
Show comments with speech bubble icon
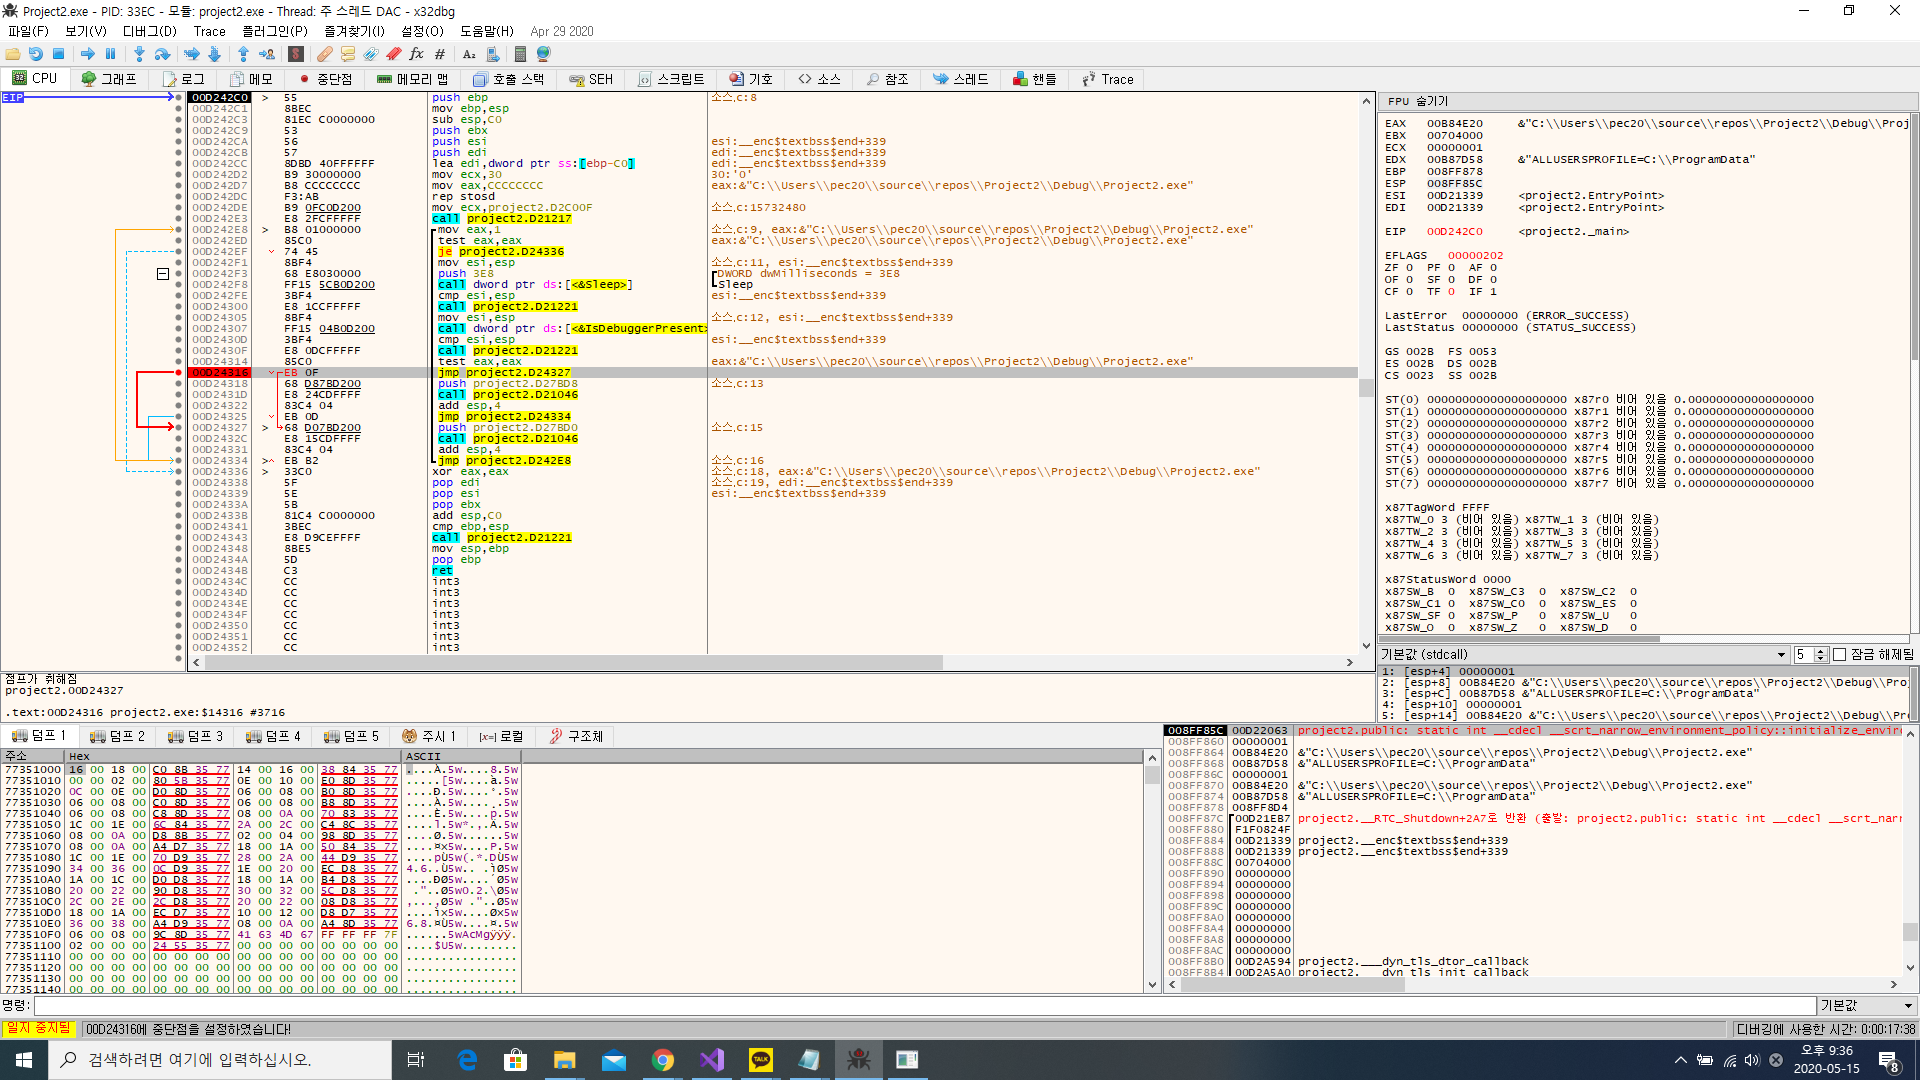point(348,54)
